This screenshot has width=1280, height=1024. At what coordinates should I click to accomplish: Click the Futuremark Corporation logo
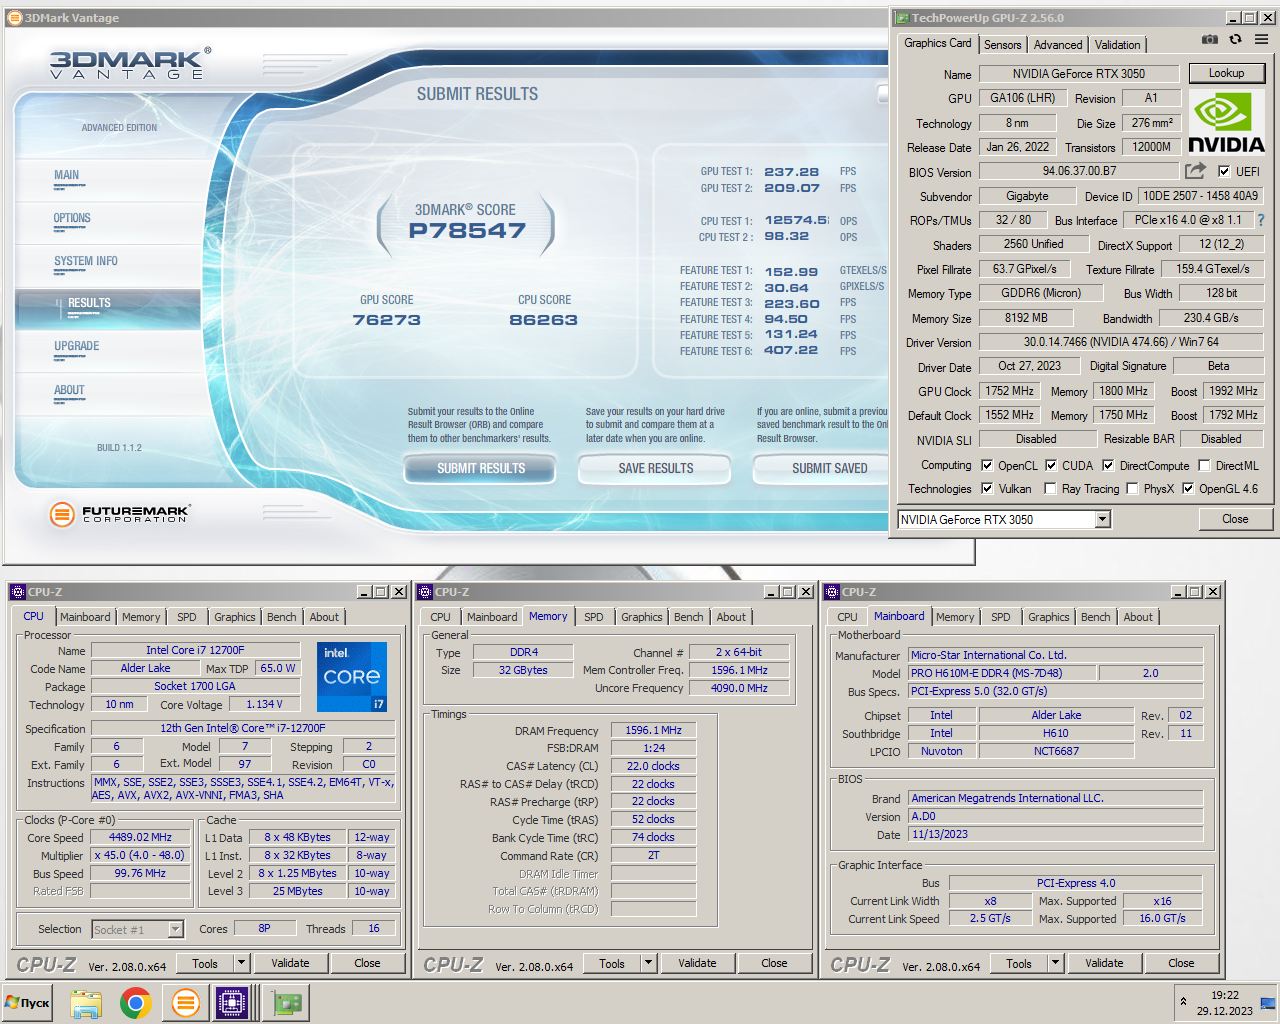(120, 514)
